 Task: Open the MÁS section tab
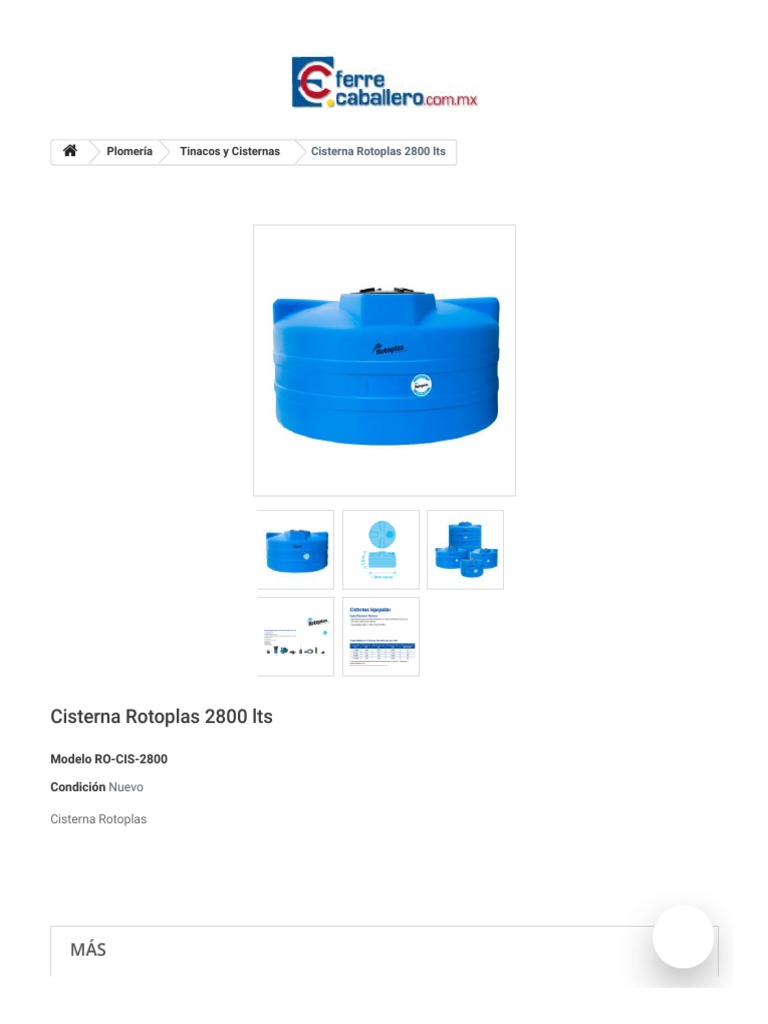[x=88, y=950]
